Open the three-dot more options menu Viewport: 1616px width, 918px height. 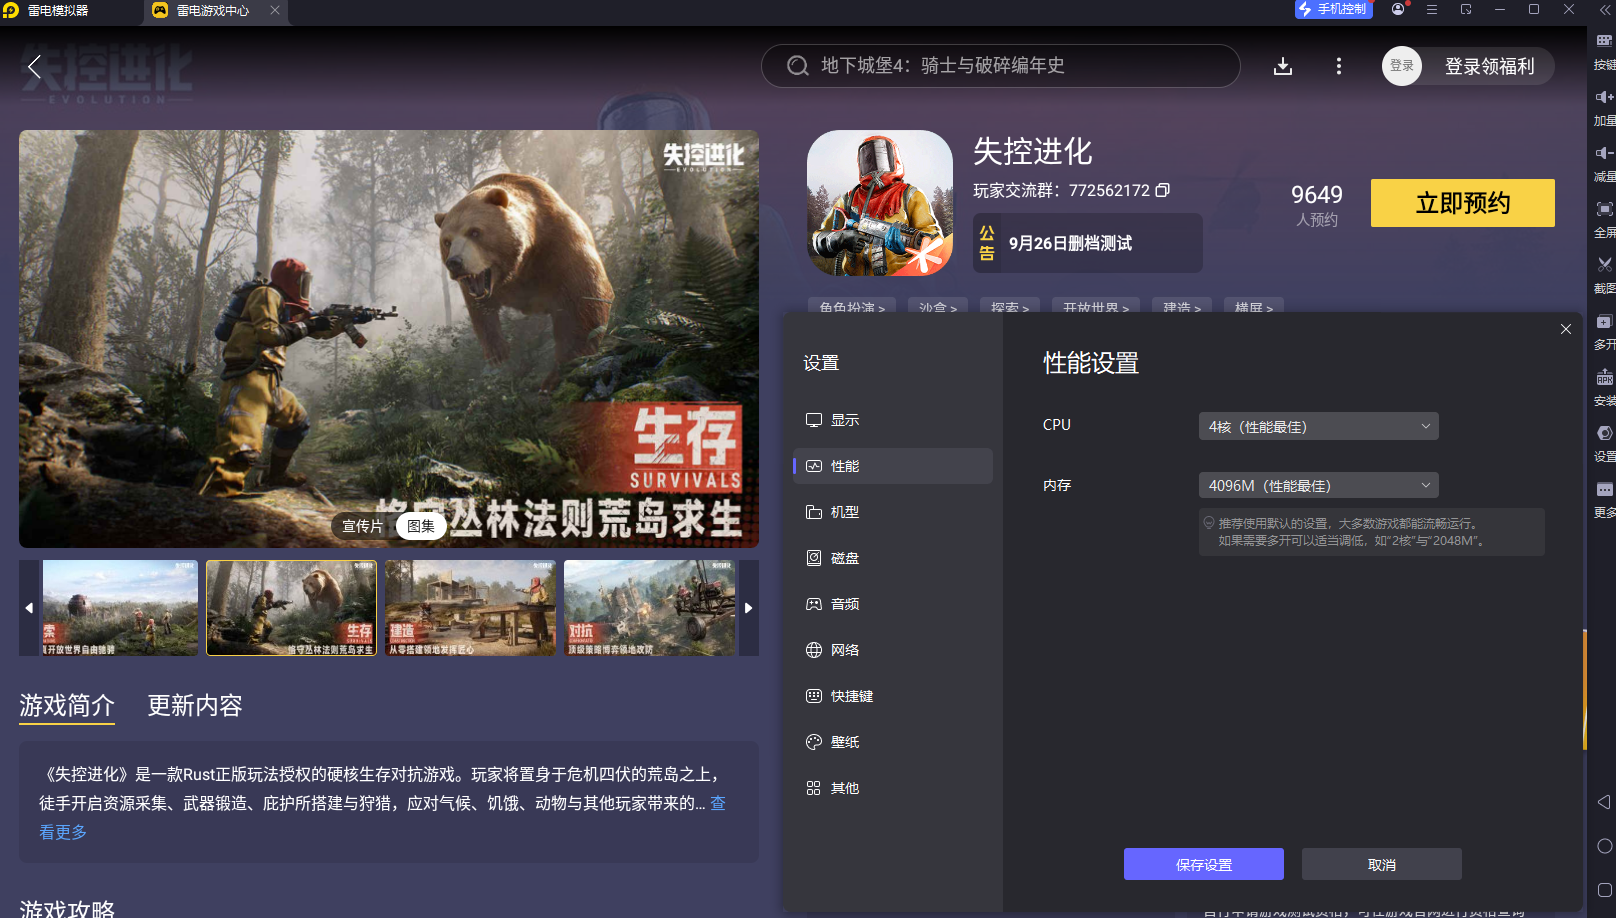(1339, 66)
